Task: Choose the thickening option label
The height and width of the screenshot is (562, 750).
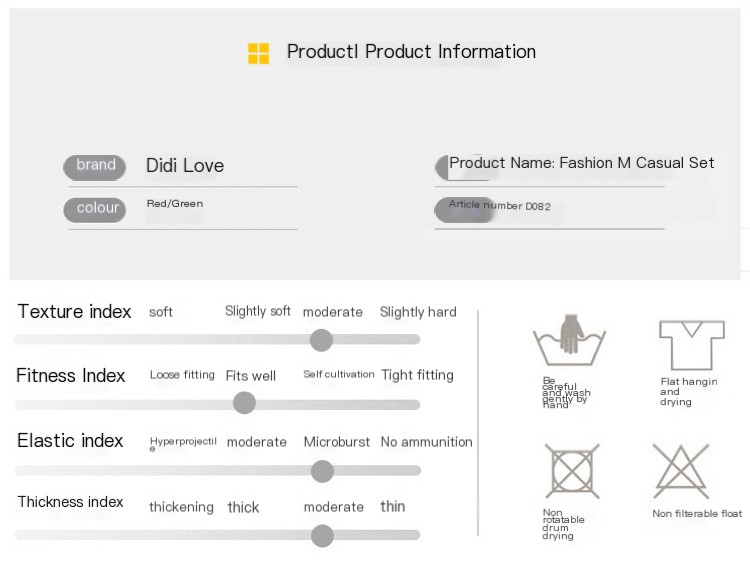Action: (x=181, y=507)
